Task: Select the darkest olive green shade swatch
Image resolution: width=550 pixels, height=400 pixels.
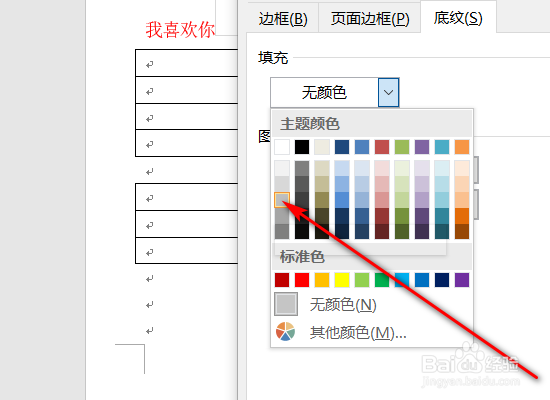Action: point(402,231)
